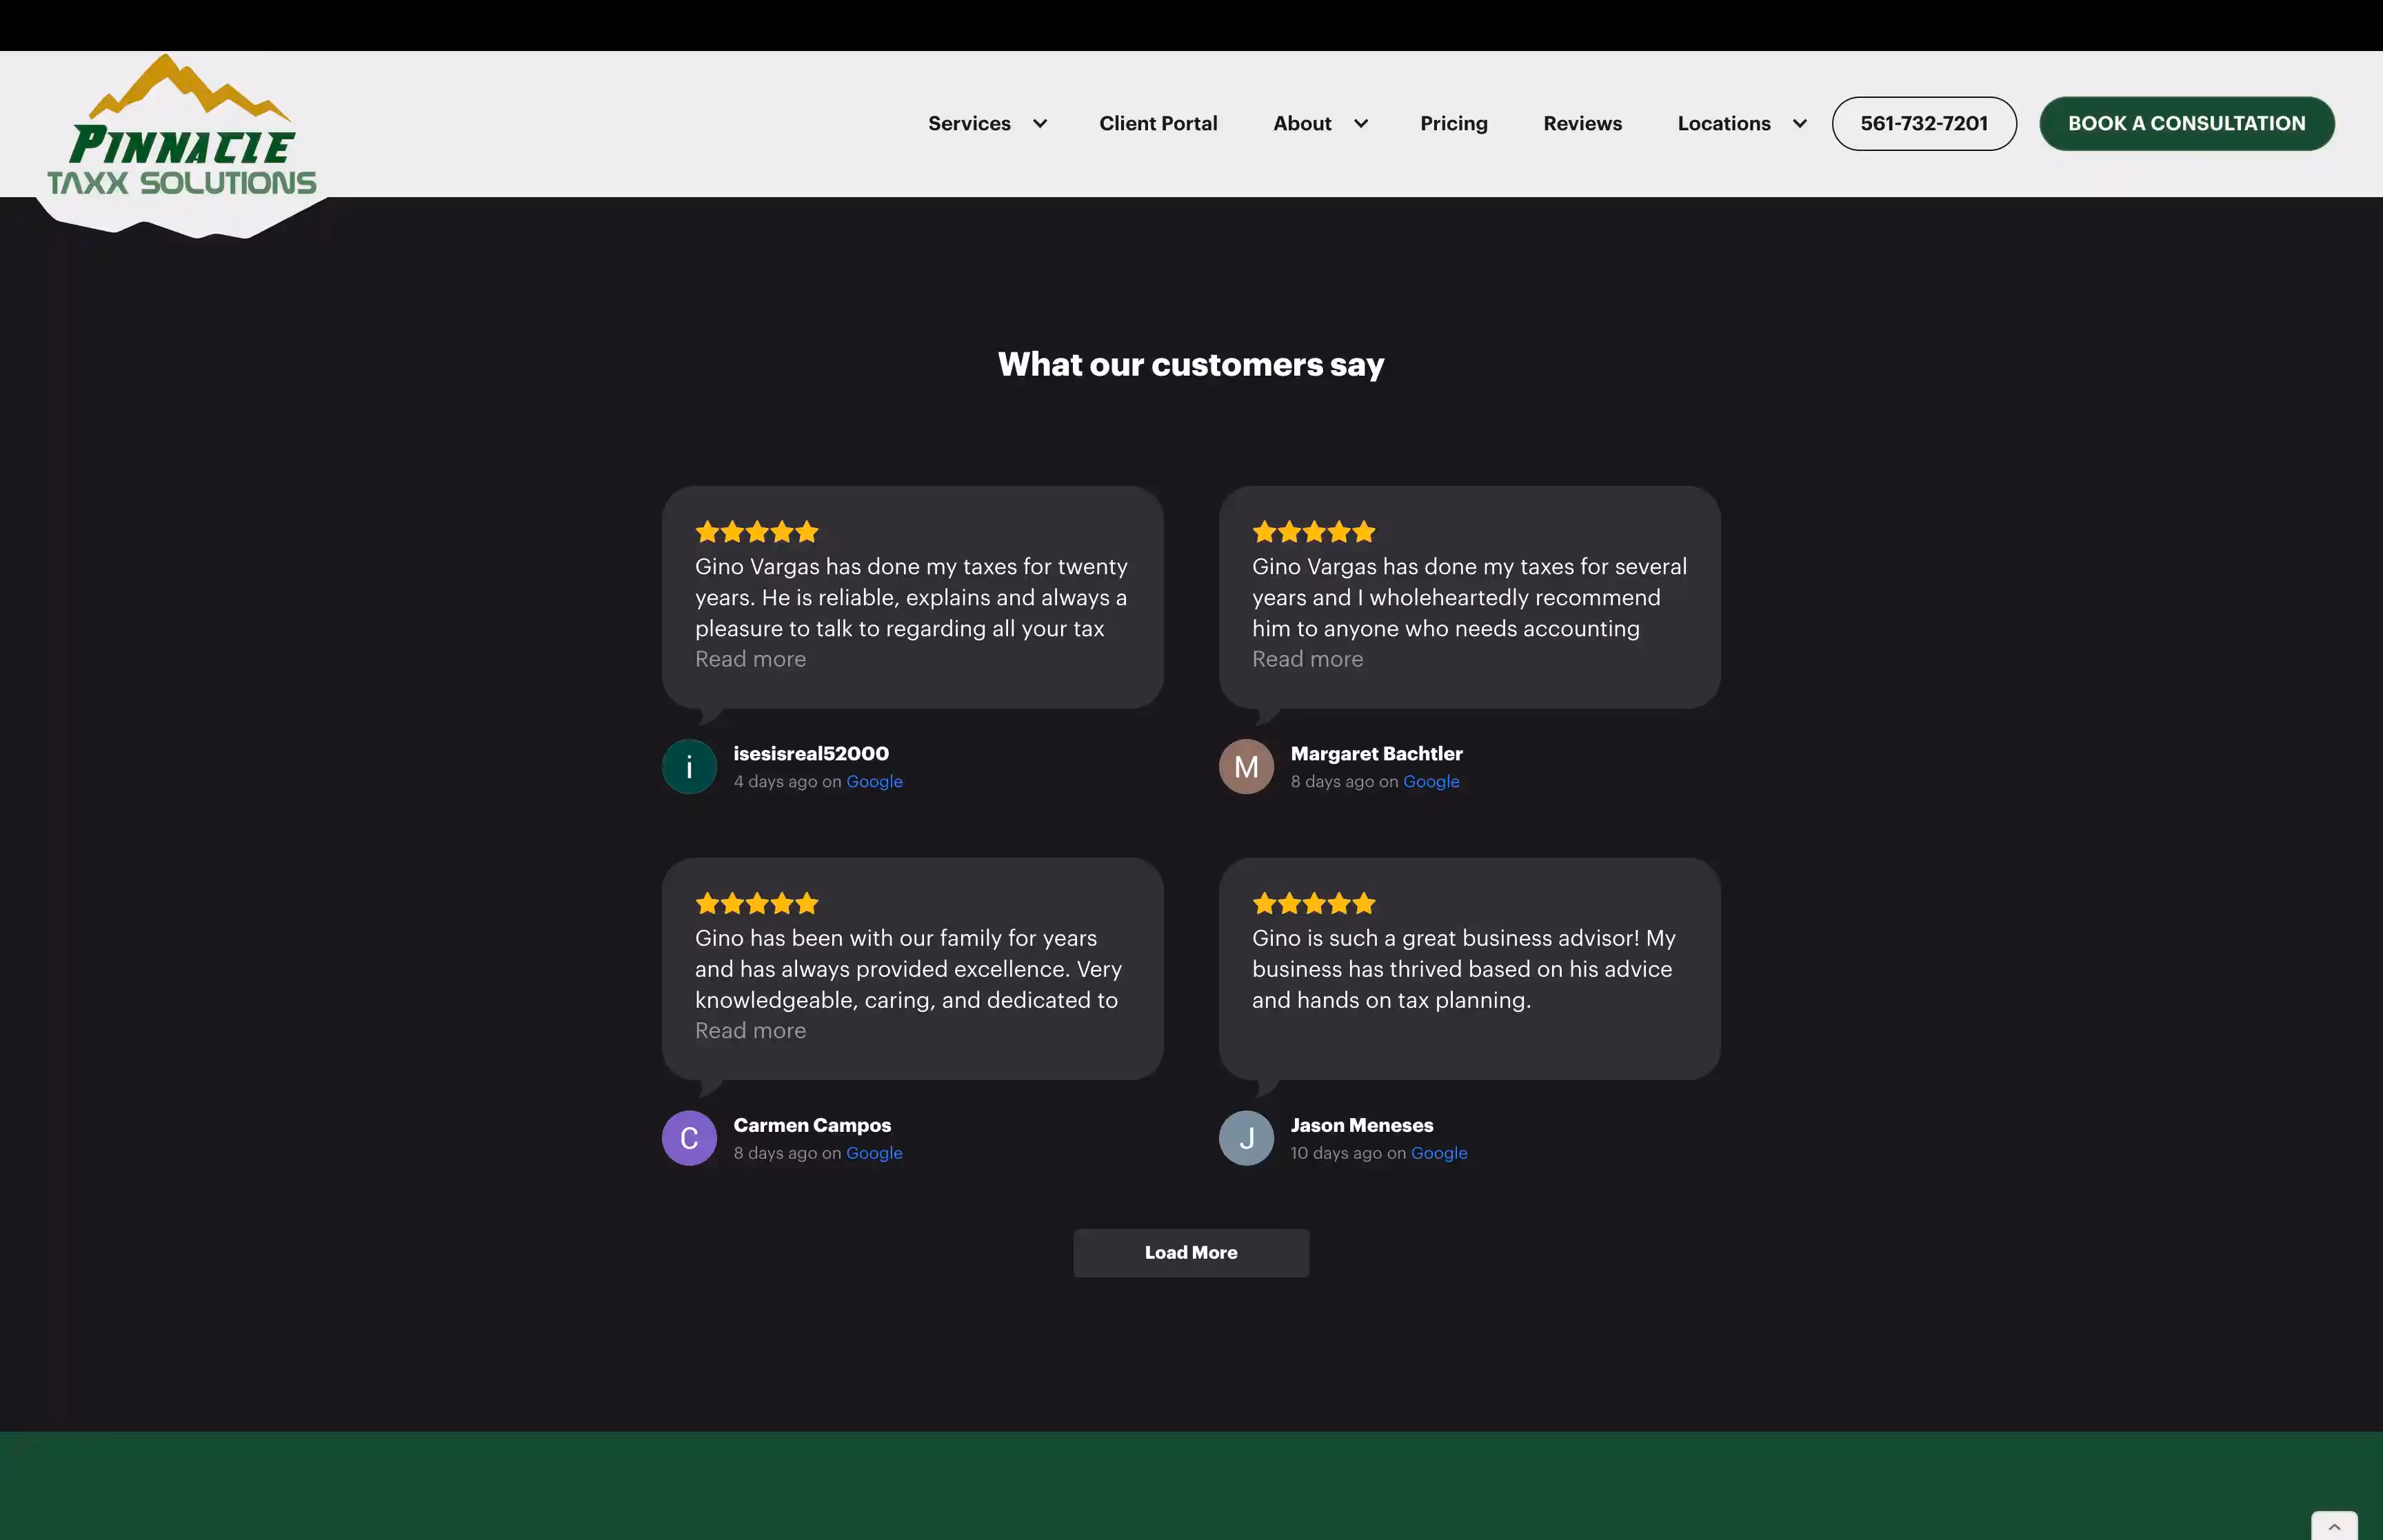Open the Locations dropdown chevron
The height and width of the screenshot is (1540, 2383).
1800,124
